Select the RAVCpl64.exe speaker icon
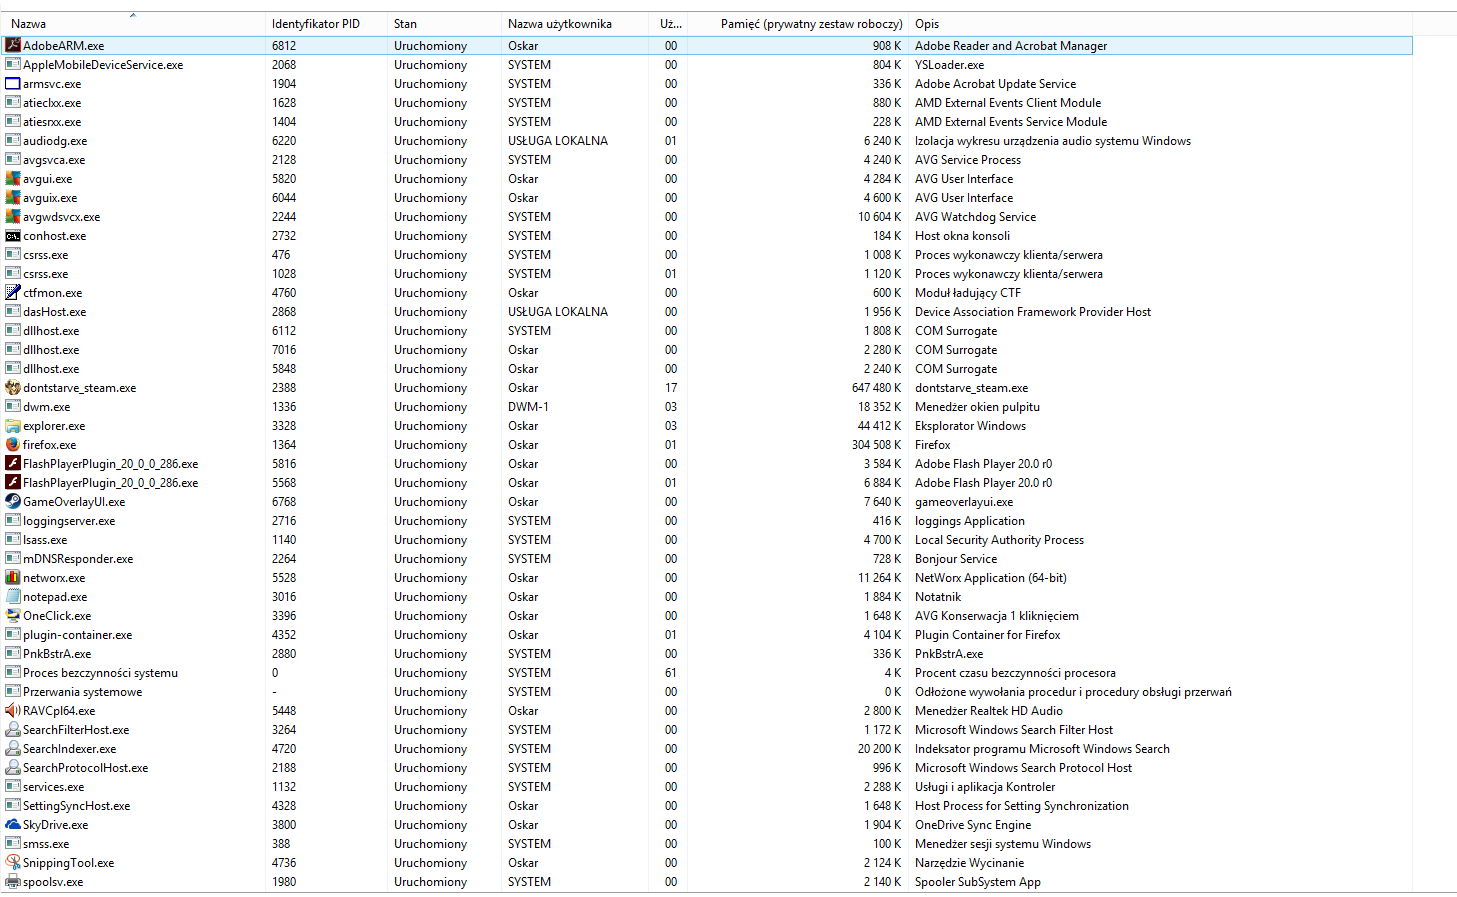Screen dimensions: 1457x897 click(13, 710)
